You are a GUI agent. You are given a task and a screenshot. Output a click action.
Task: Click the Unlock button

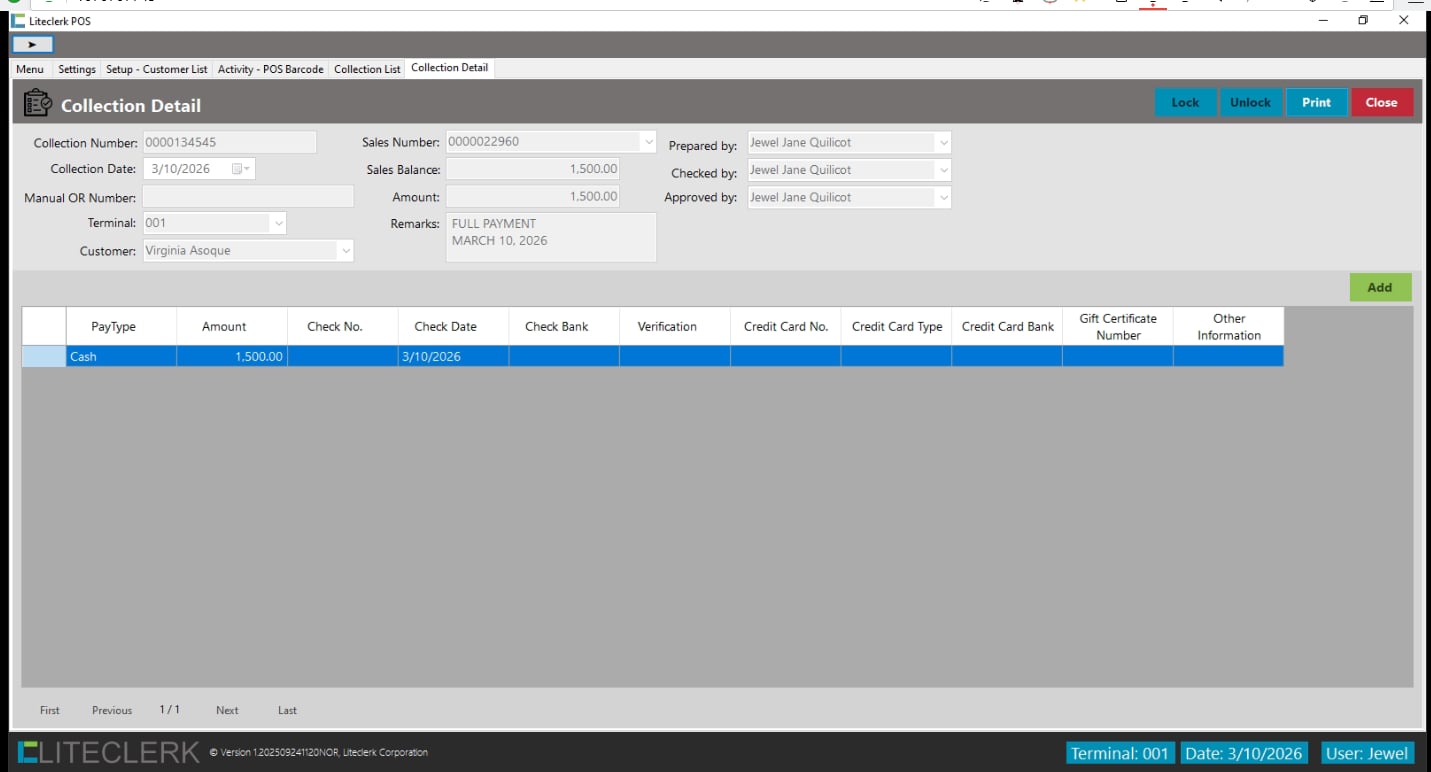[1250, 102]
